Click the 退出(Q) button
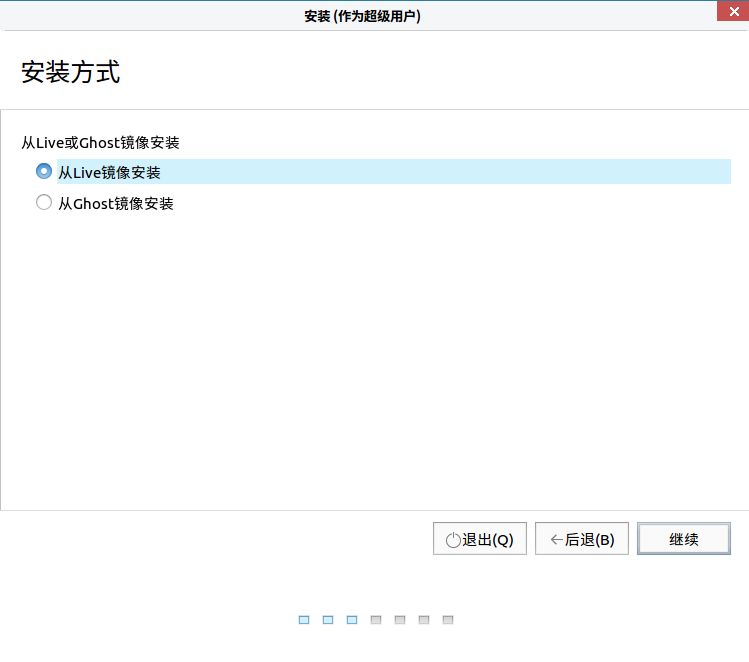 point(480,539)
